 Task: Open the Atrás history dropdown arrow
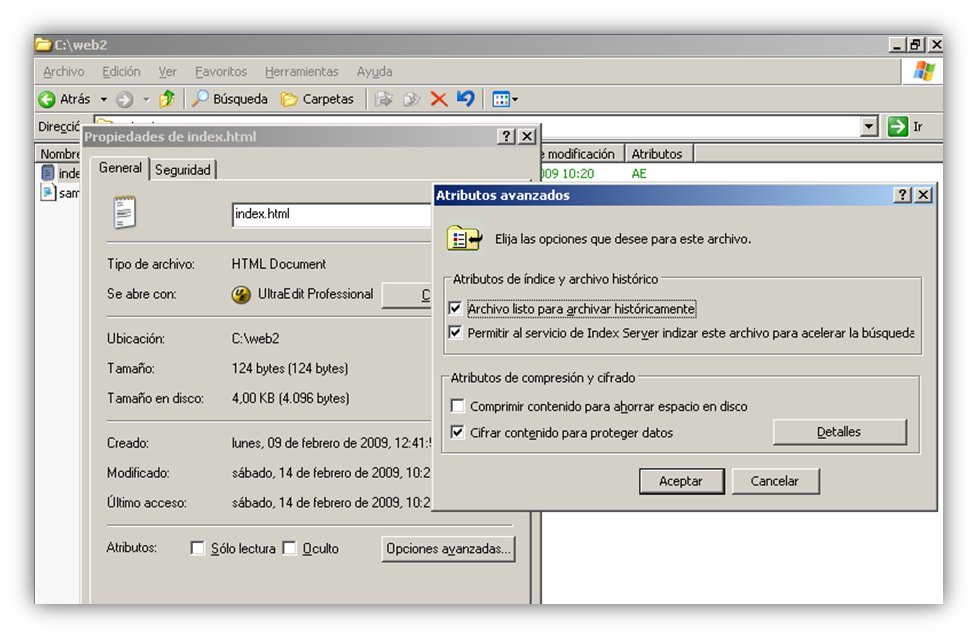pyautogui.click(x=104, y=99)
